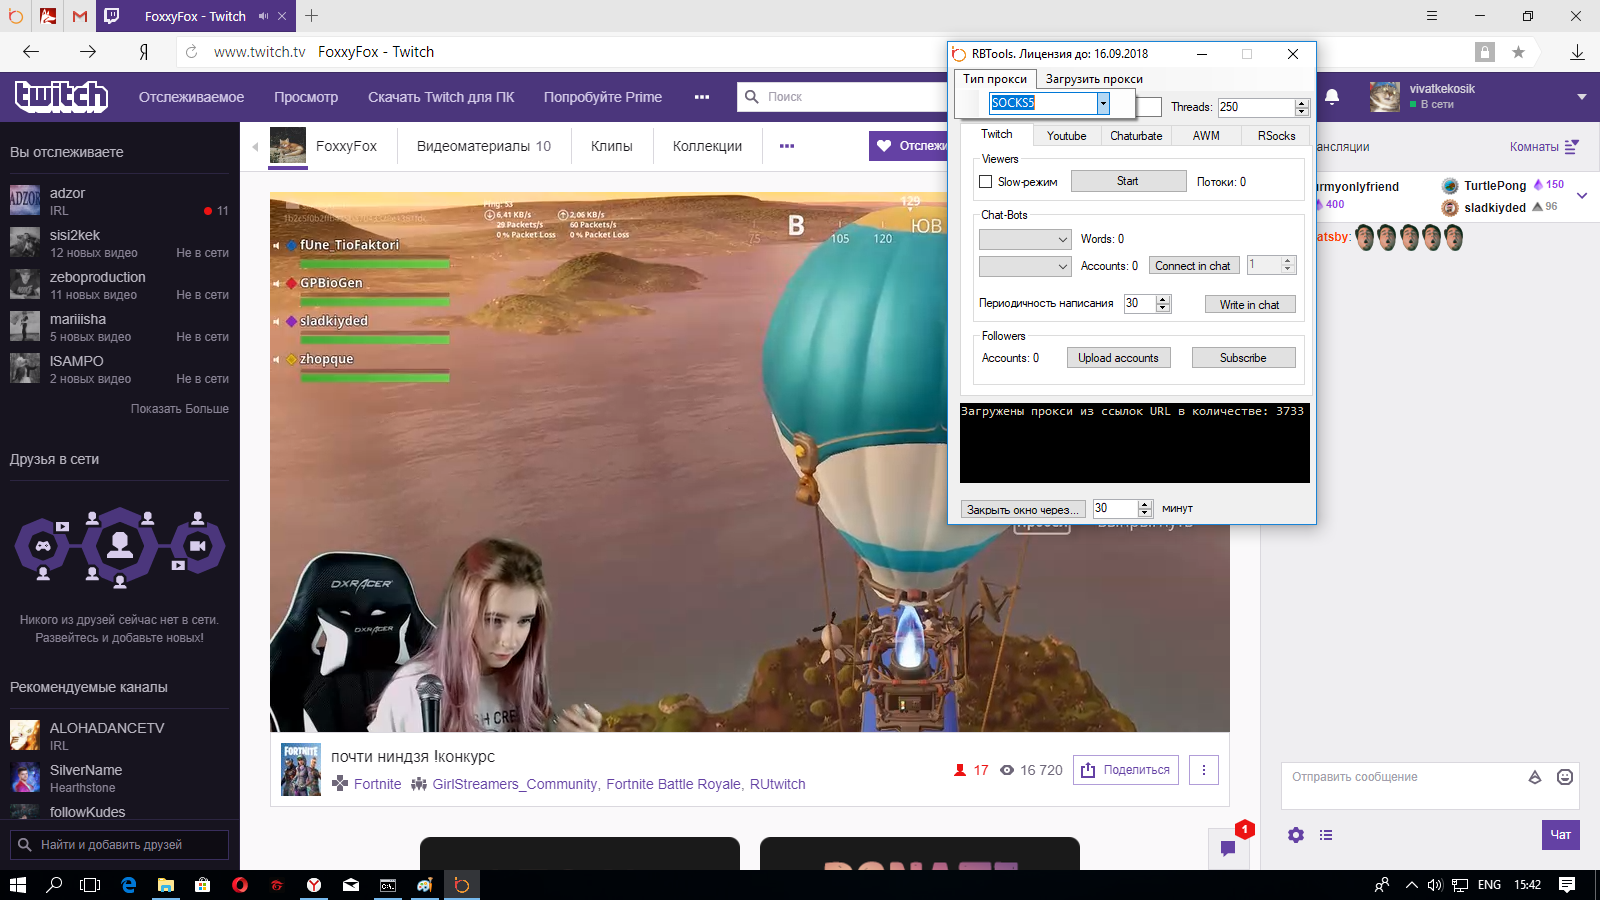Click the Bits icon in chat input
Screen dimensions: 1600x900
tap(1535, 777)
